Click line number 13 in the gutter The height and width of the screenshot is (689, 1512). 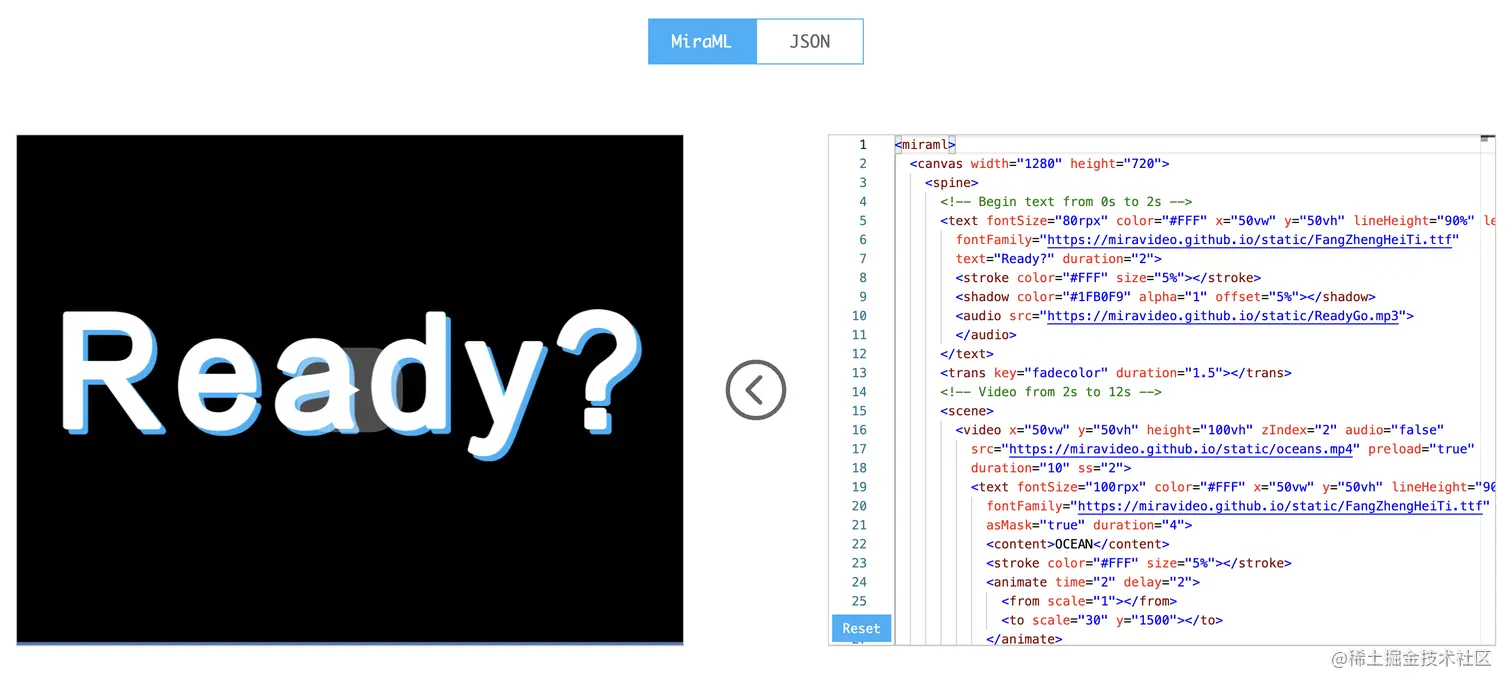(x=860, y=373)
